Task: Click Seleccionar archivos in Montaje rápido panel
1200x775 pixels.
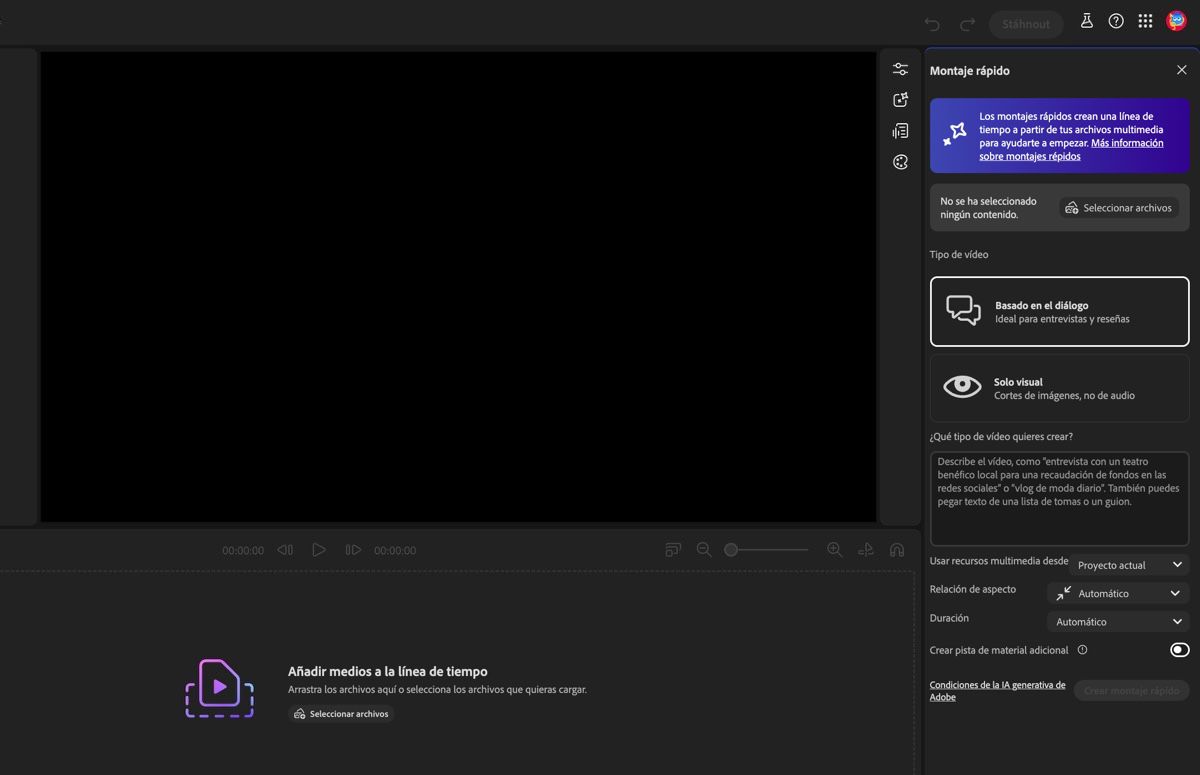Action: [1119, 208]
